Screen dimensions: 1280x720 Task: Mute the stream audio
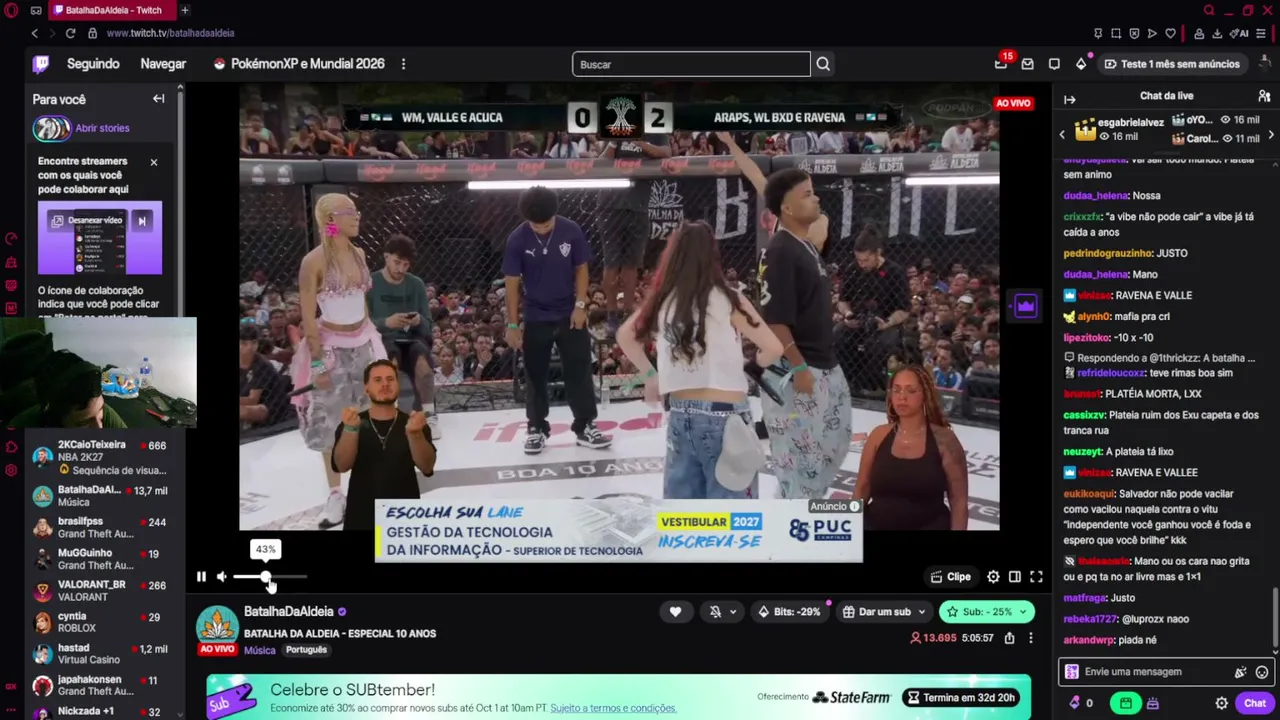point(222,577)
